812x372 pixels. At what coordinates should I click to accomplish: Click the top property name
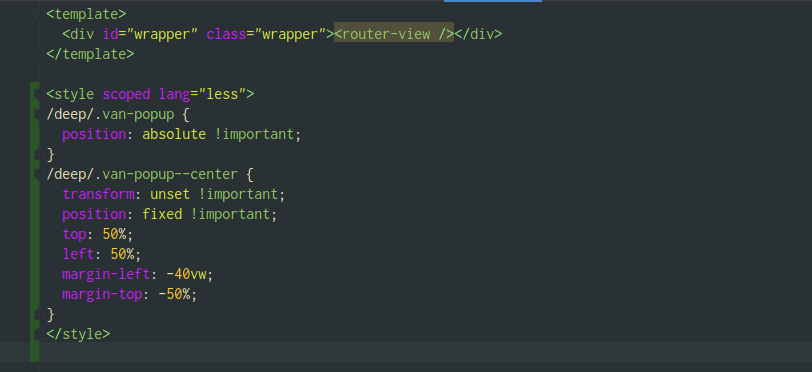click(74, 234)
